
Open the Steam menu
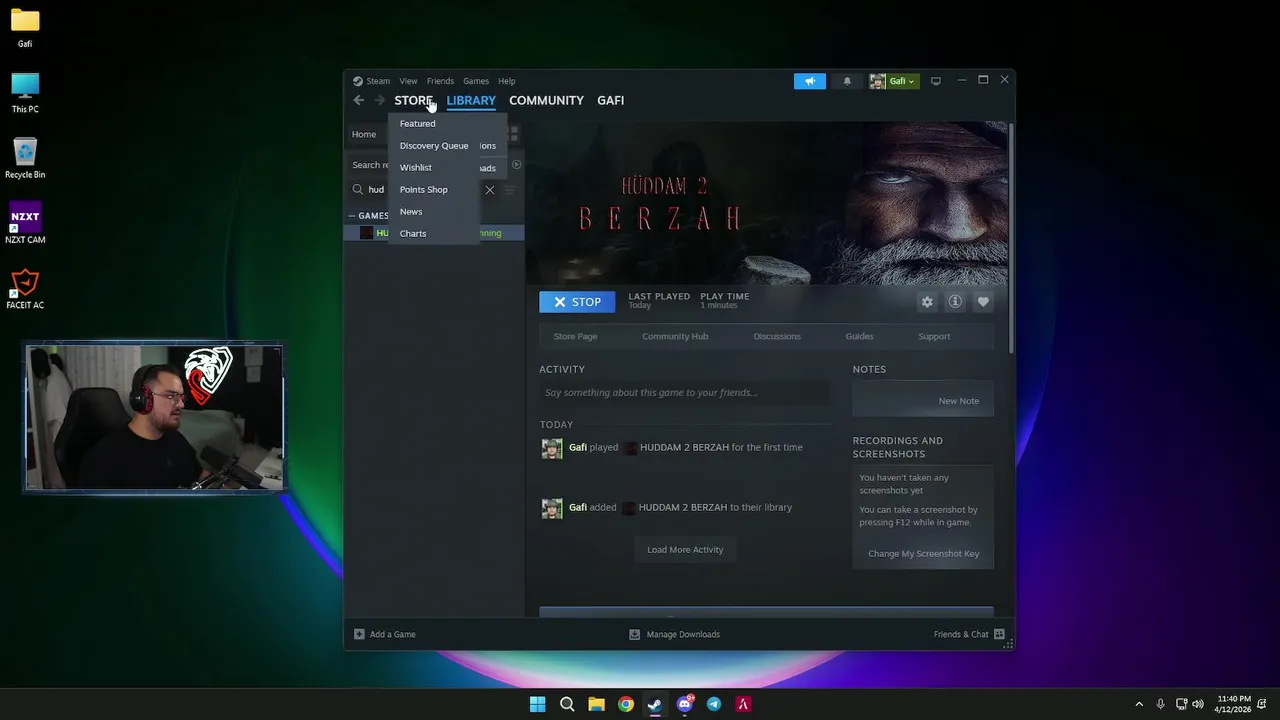[x=378, y=81]
